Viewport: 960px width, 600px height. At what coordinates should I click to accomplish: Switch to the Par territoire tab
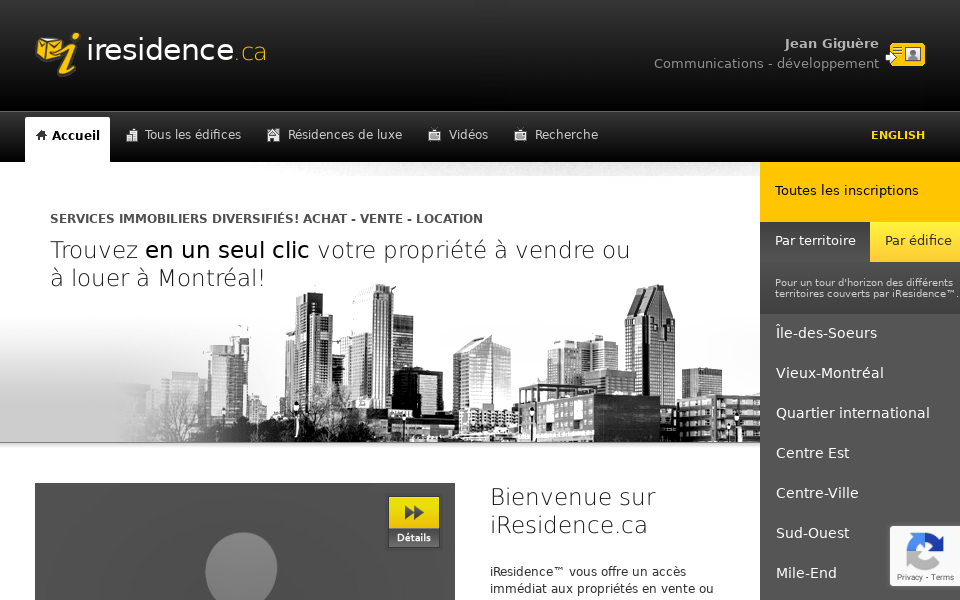815,241
